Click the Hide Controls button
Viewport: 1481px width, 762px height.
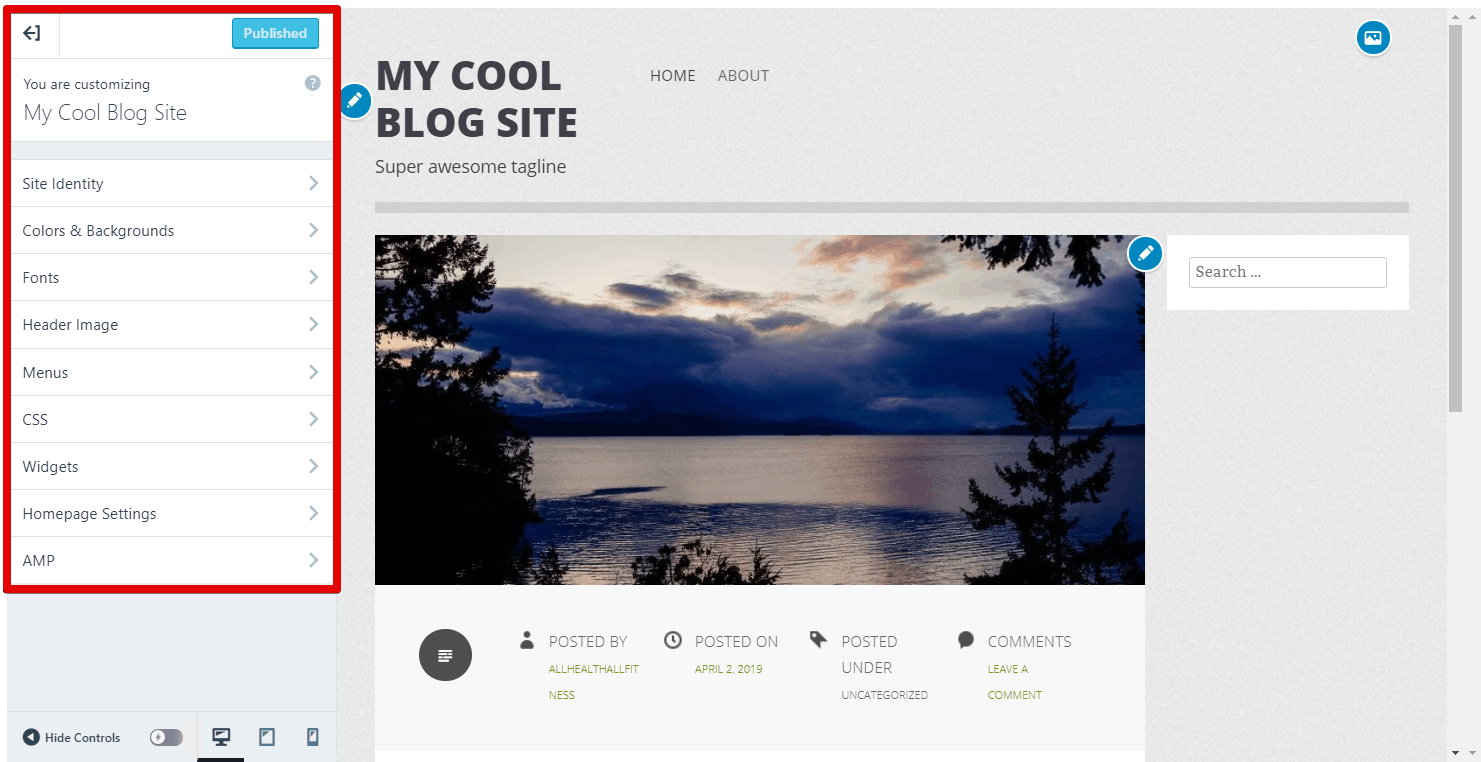pyautogui.click(x=72, y=737)
